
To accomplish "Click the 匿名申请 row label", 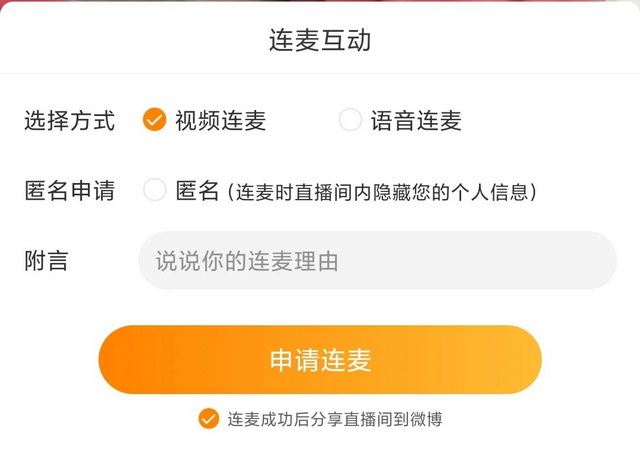I will point(70,191).
